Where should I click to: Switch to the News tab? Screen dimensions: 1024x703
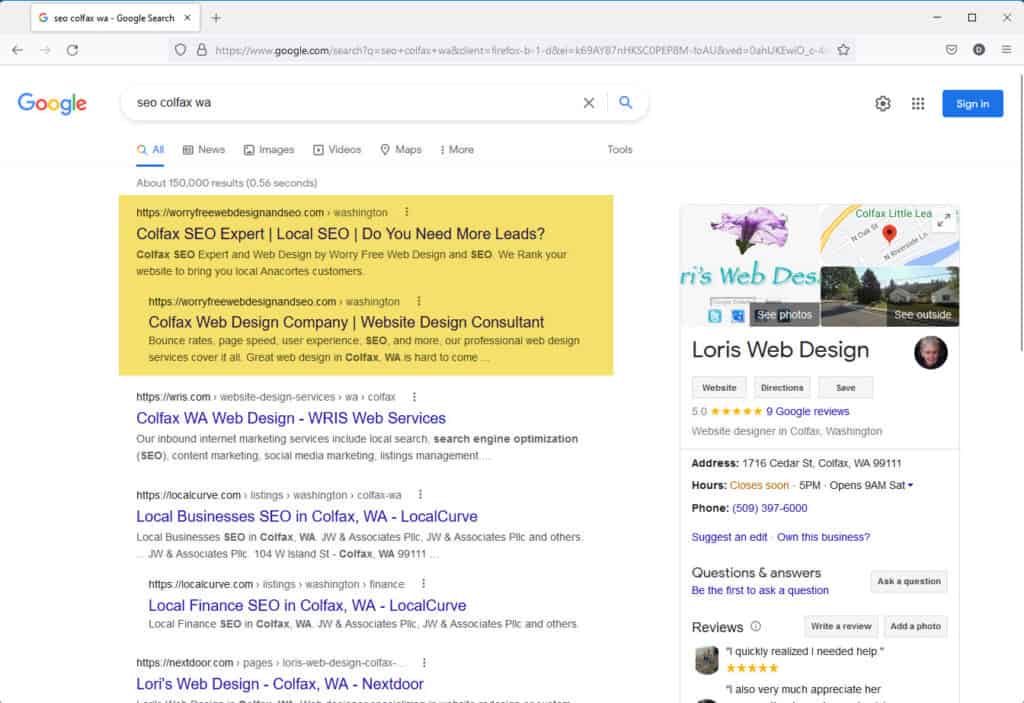point(204,150)
